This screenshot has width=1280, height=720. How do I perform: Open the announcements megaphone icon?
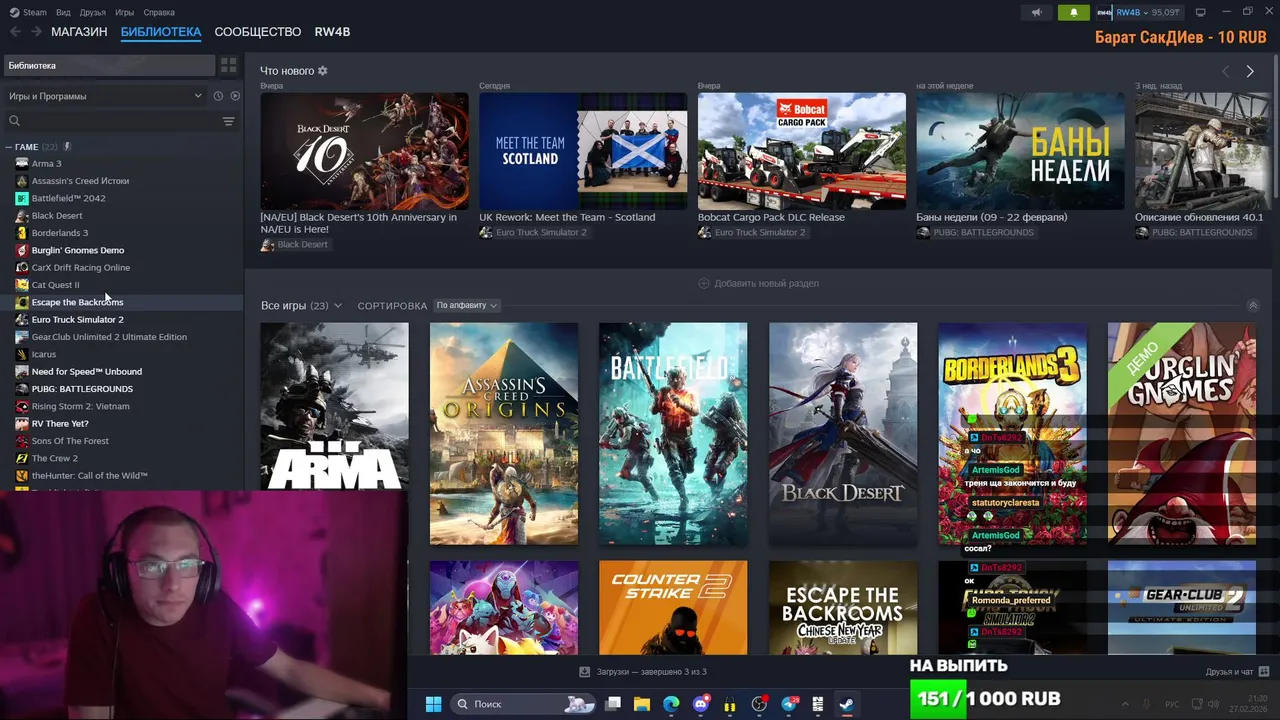tap(1036, 12)
